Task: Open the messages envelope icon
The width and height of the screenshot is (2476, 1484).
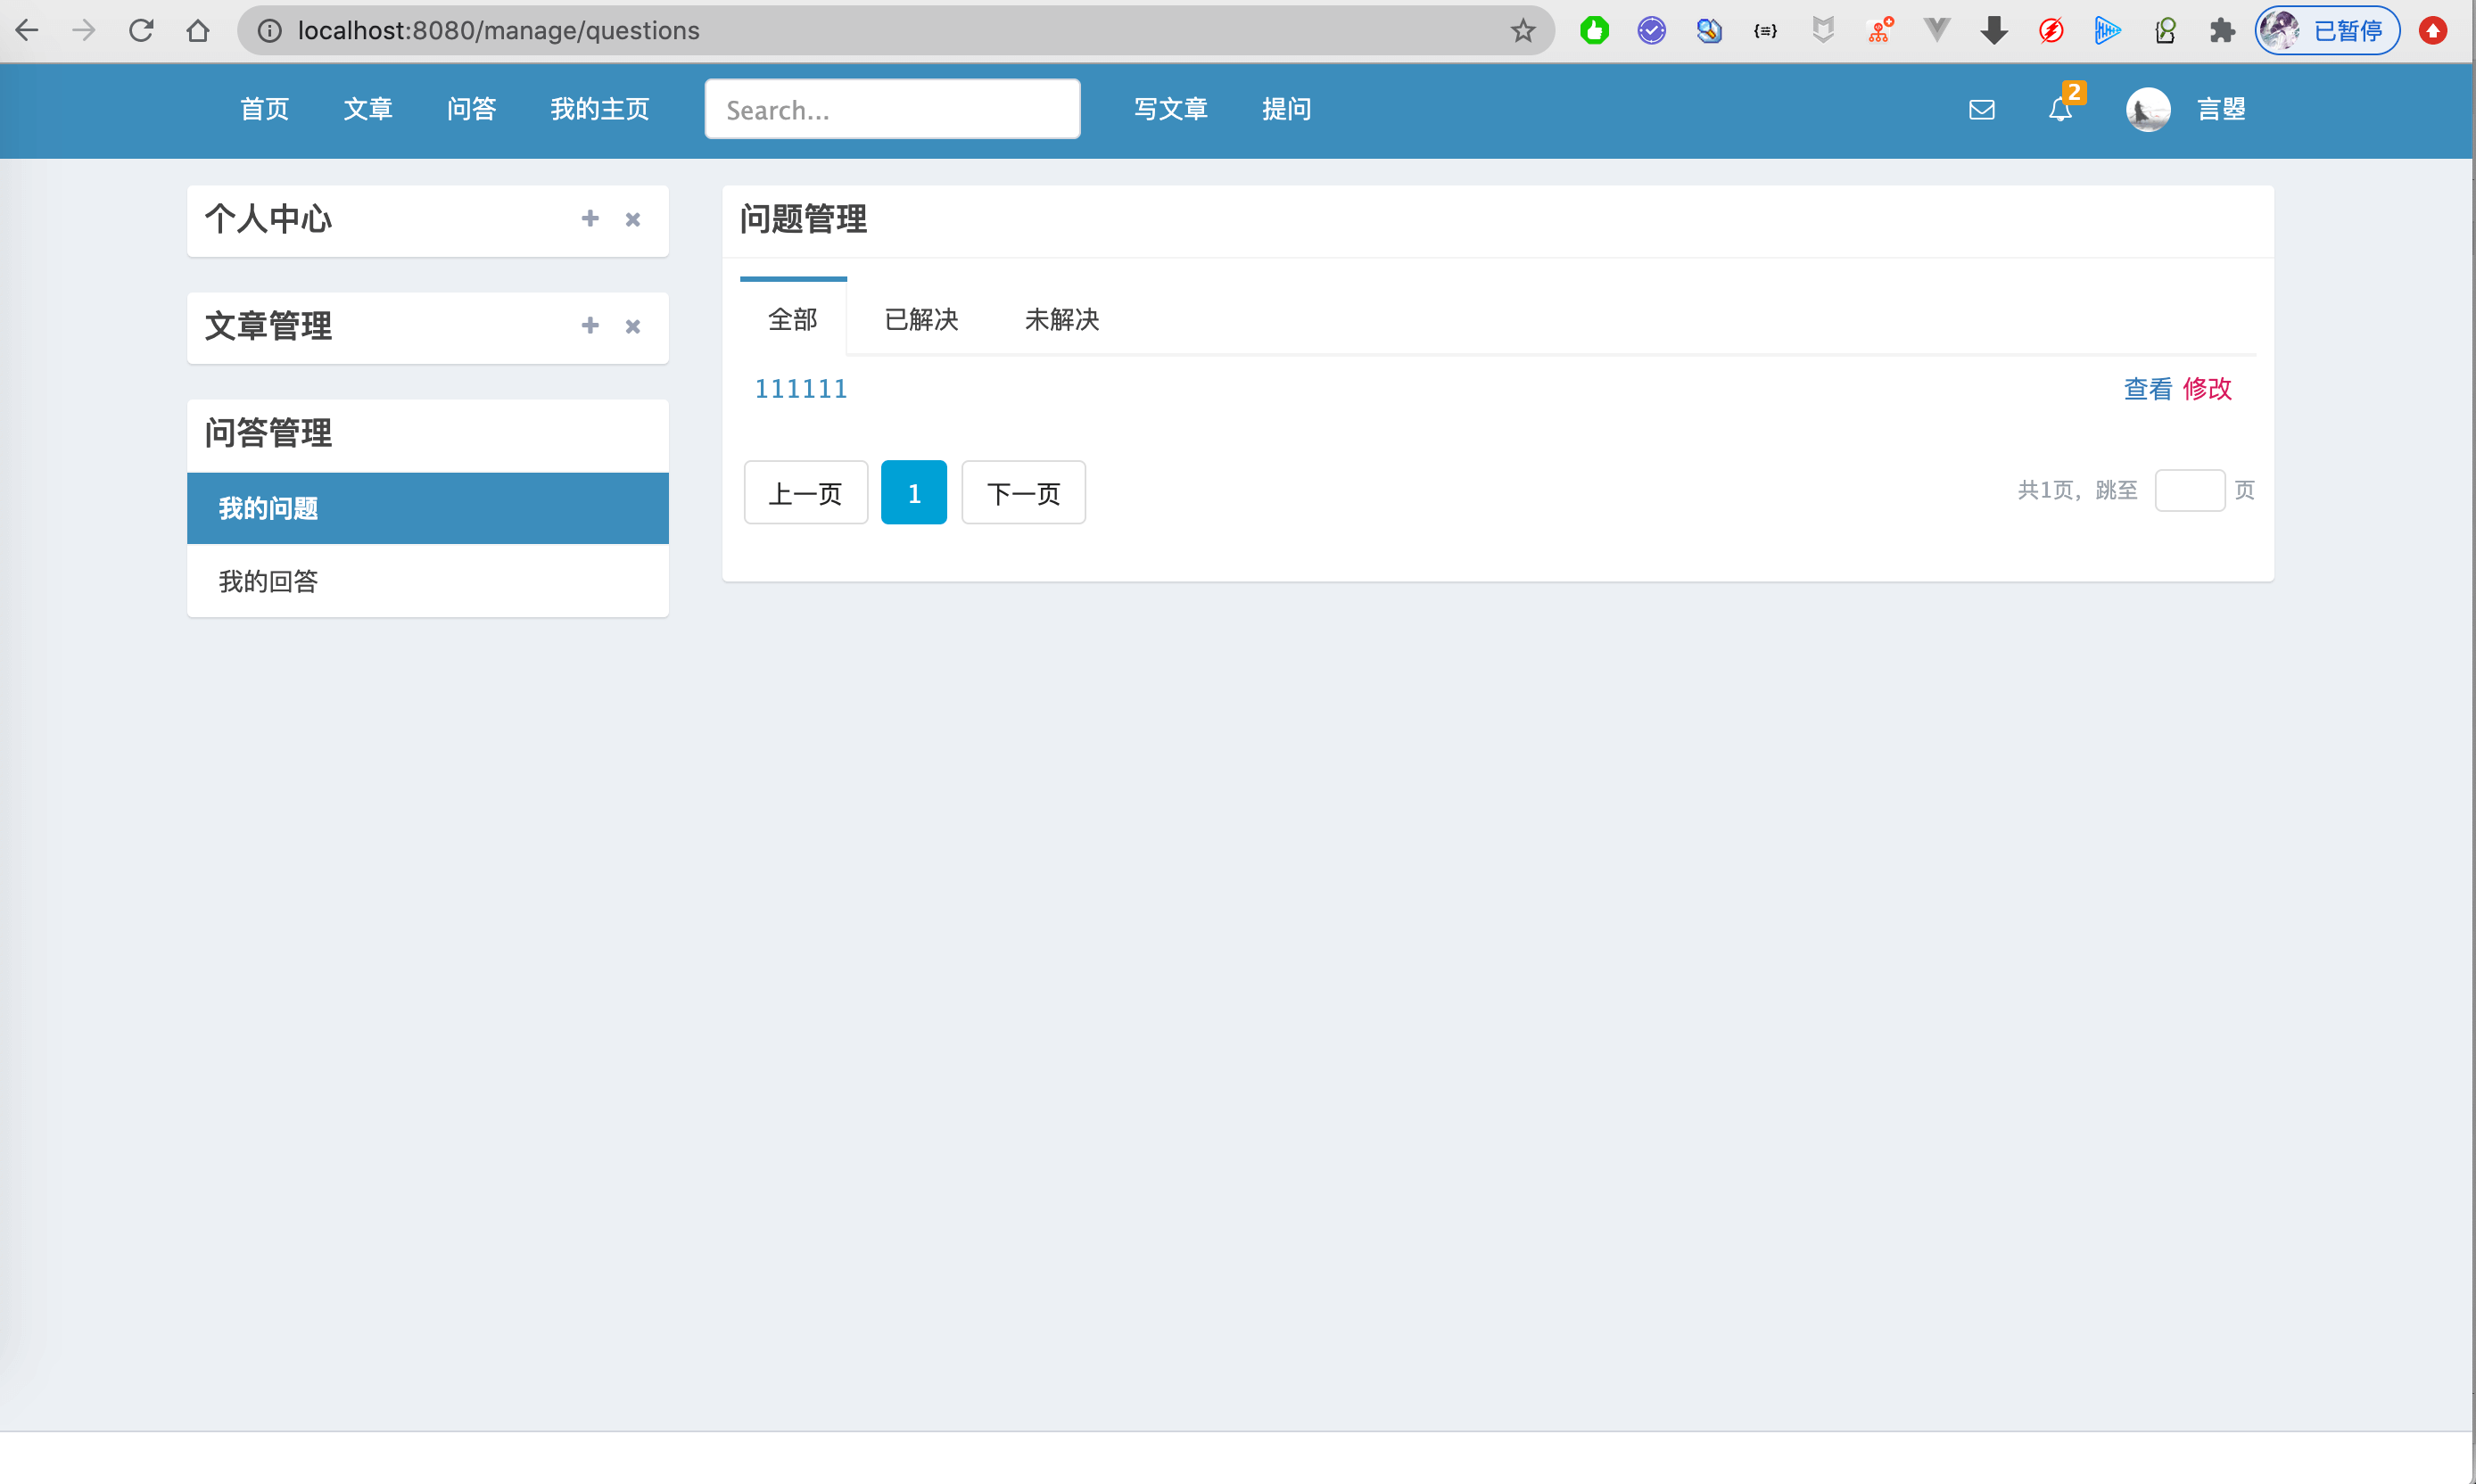Action: [x=1982, y=110]
